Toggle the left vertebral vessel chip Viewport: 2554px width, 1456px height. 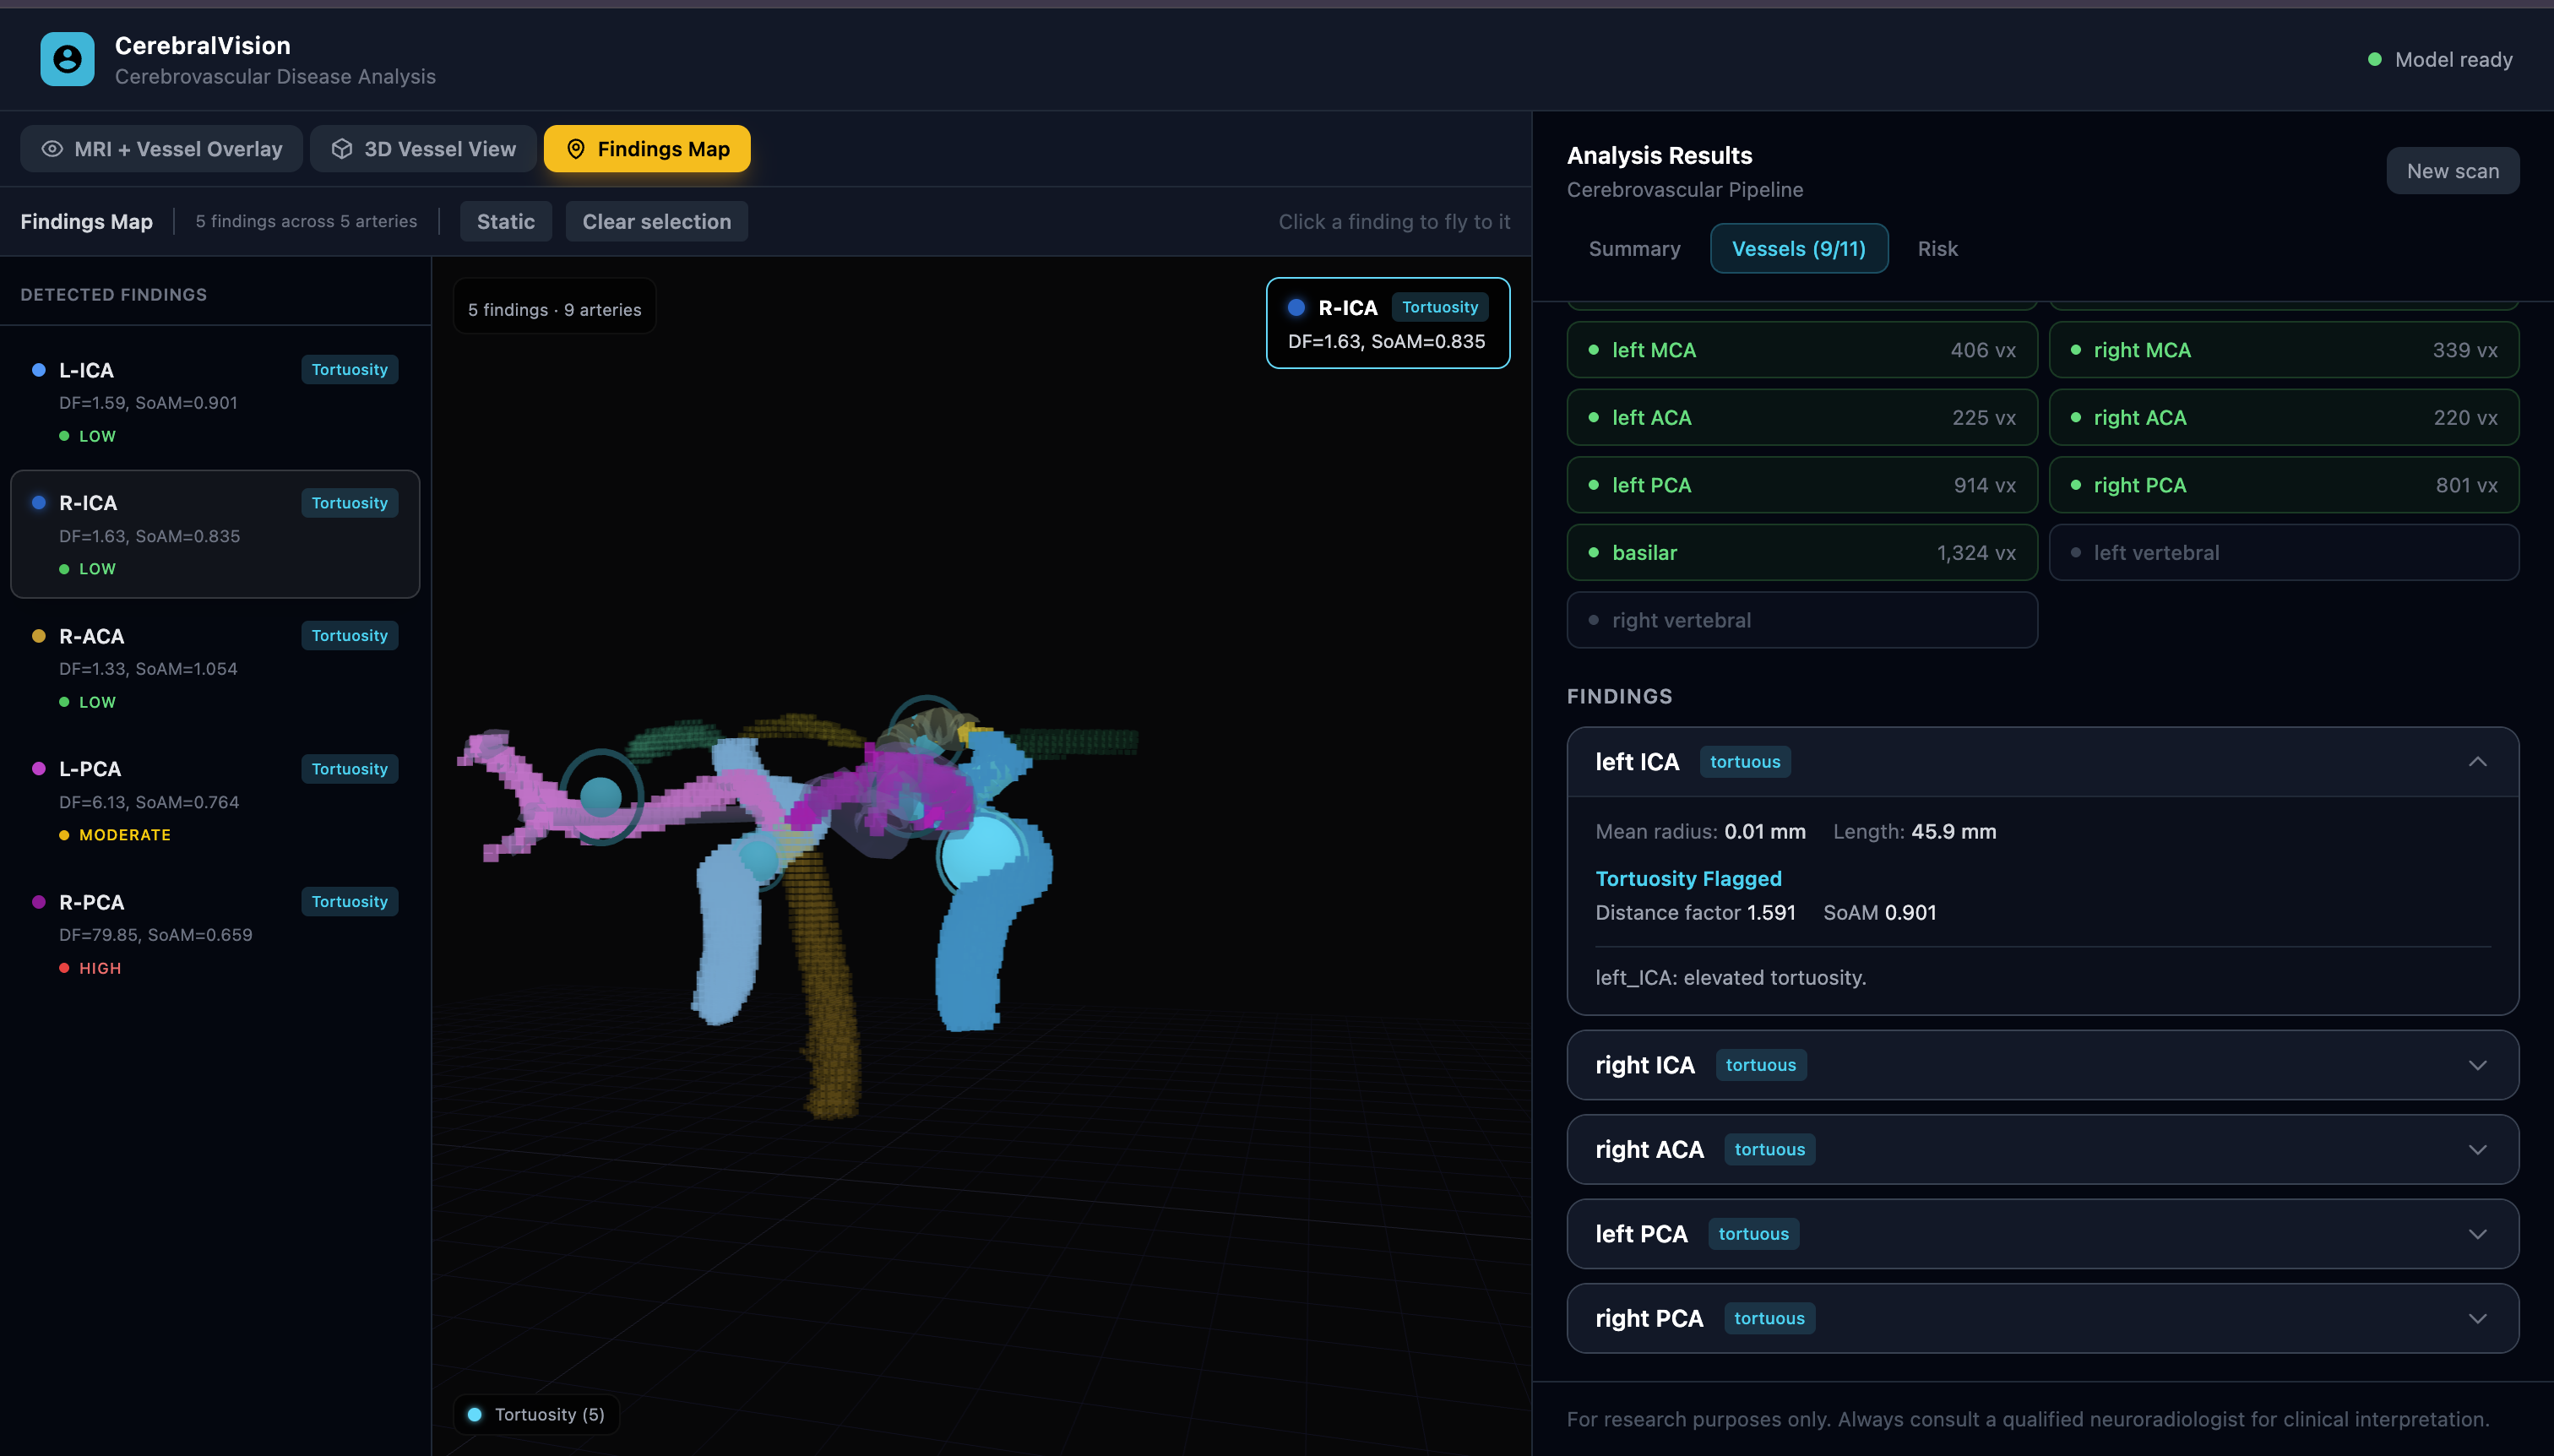2283,553
